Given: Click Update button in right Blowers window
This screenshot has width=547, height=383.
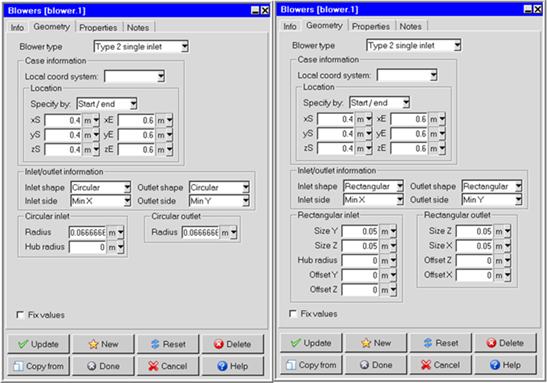Looking at the screenshot, I should coord(311,343).
